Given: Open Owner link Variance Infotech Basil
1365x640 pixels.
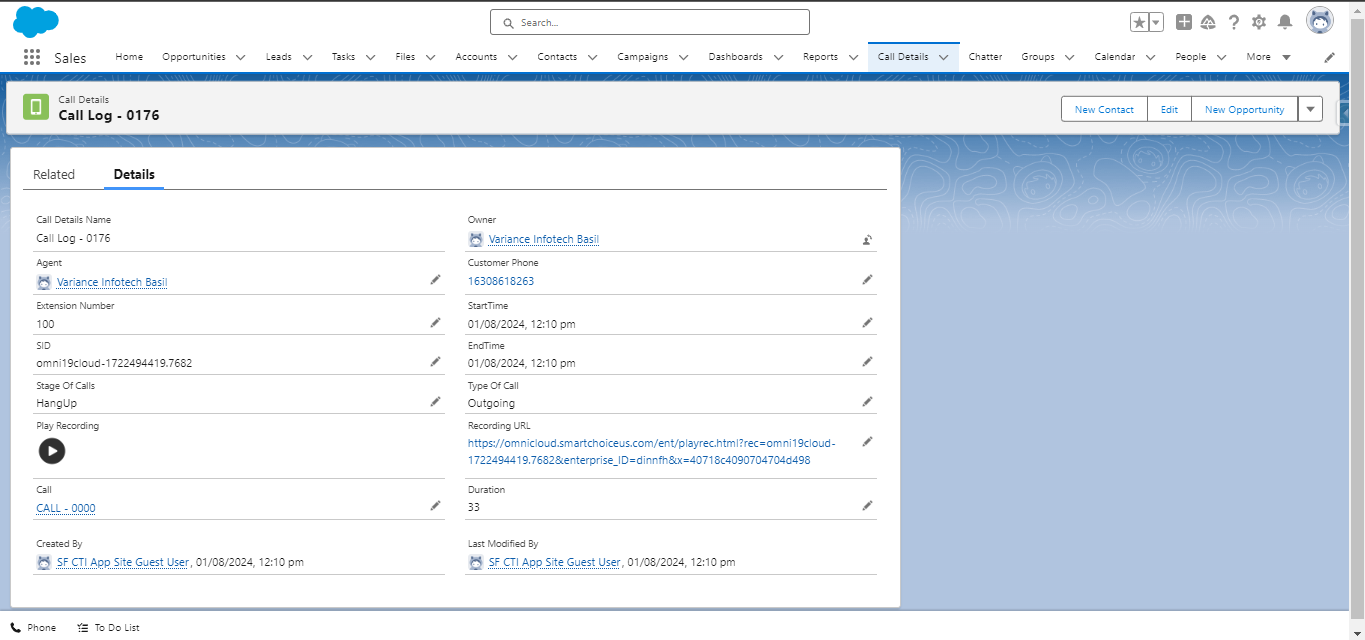Looking at the screenshot, I should 544,240.
